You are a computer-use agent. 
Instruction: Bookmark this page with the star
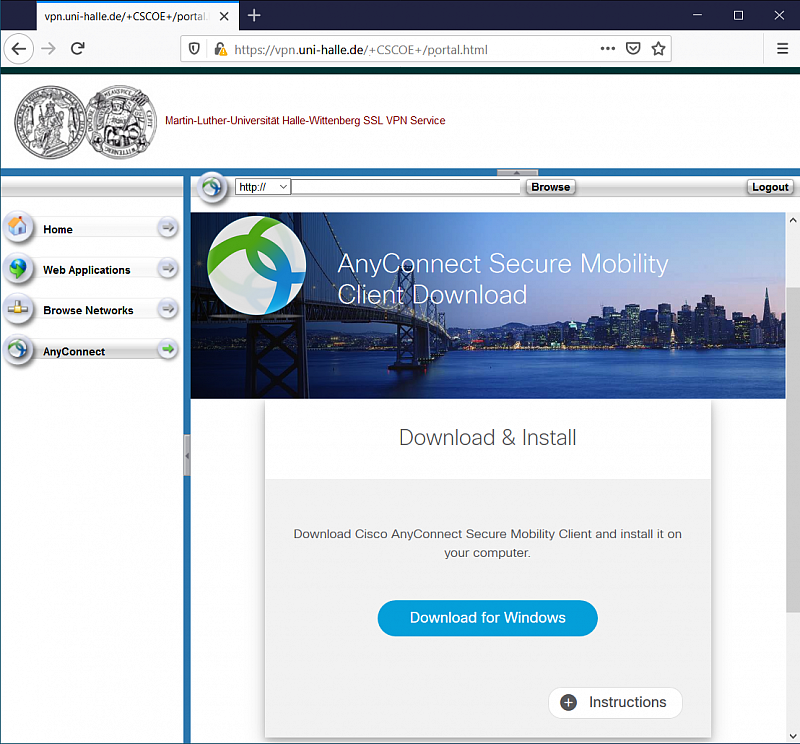click(x=659, y=48)
